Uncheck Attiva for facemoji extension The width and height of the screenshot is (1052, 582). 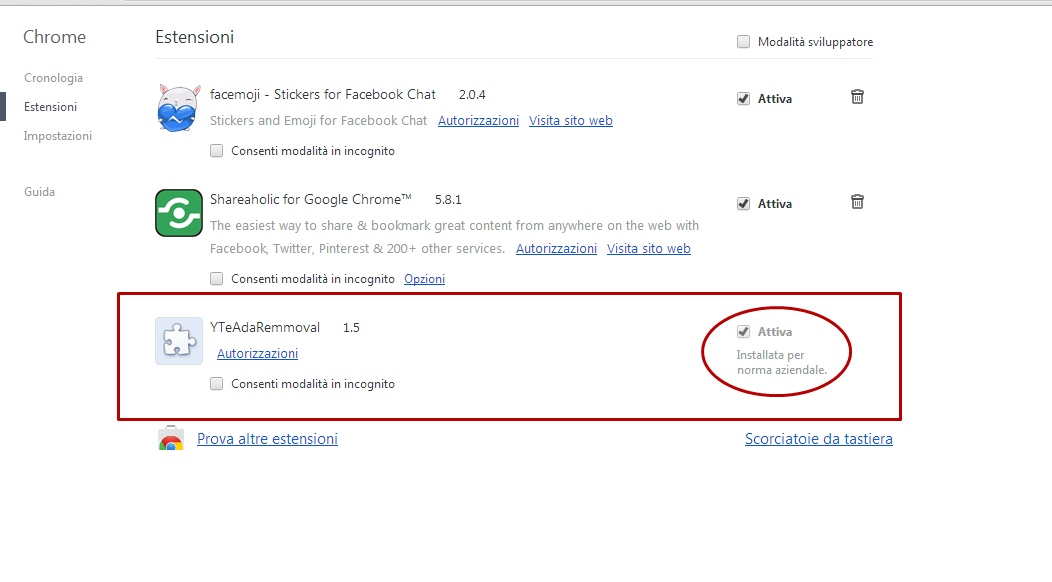coord(743,99)
